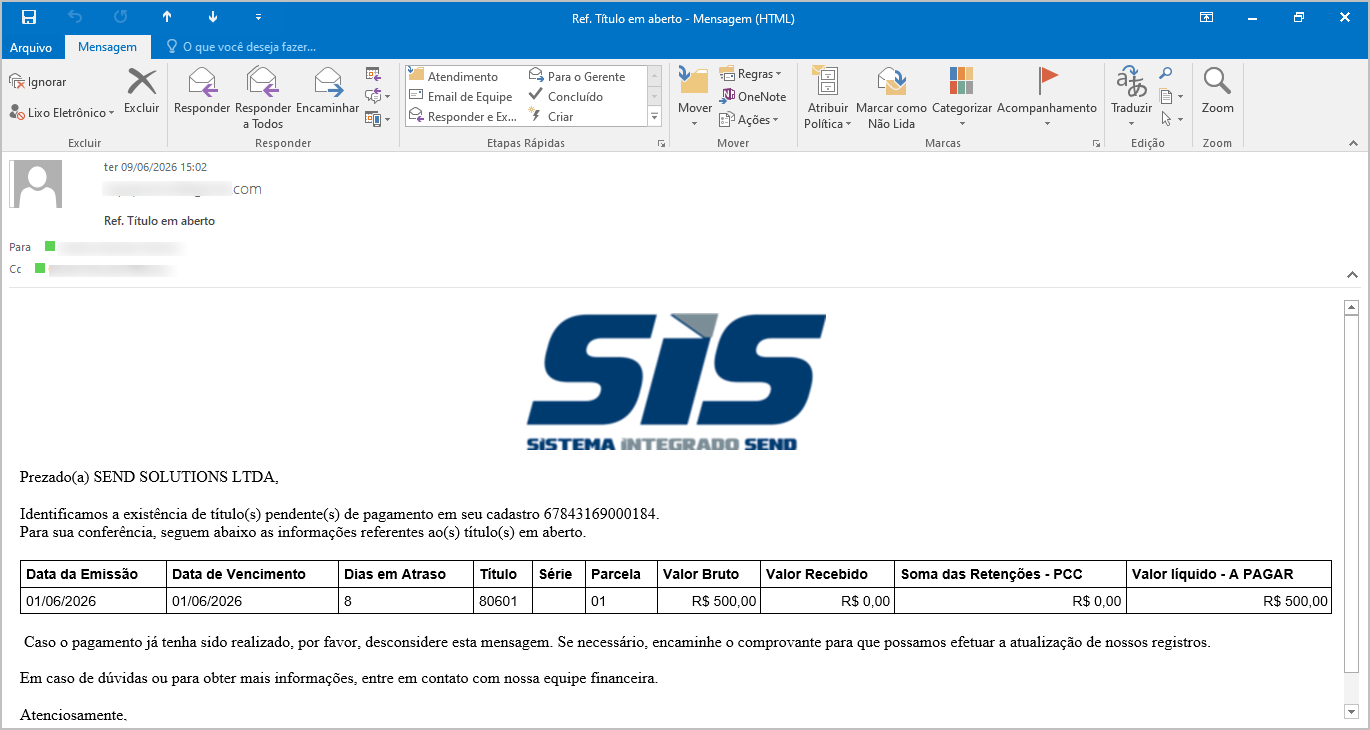Go to previous item with up arrow
The width and height of the screenshot is (1370, 730).
[167, 17]
